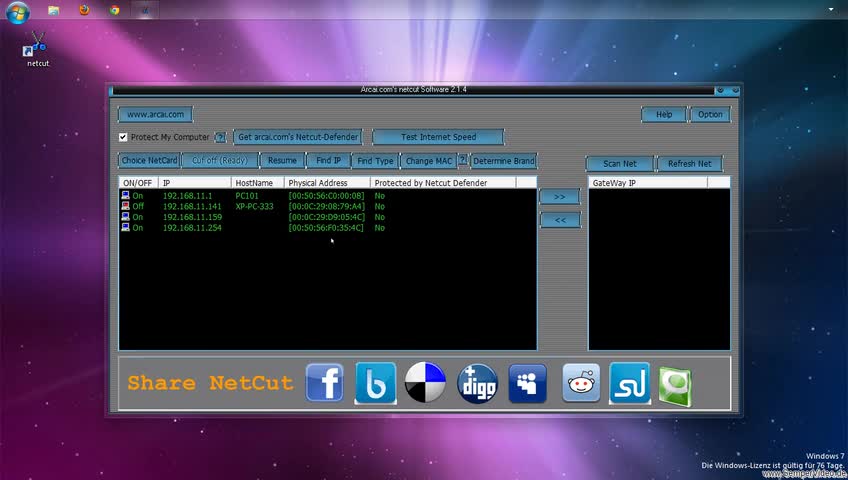Viewport: 848px width, 480px height.
Task: Open the Option button
Action: point(710,115)
